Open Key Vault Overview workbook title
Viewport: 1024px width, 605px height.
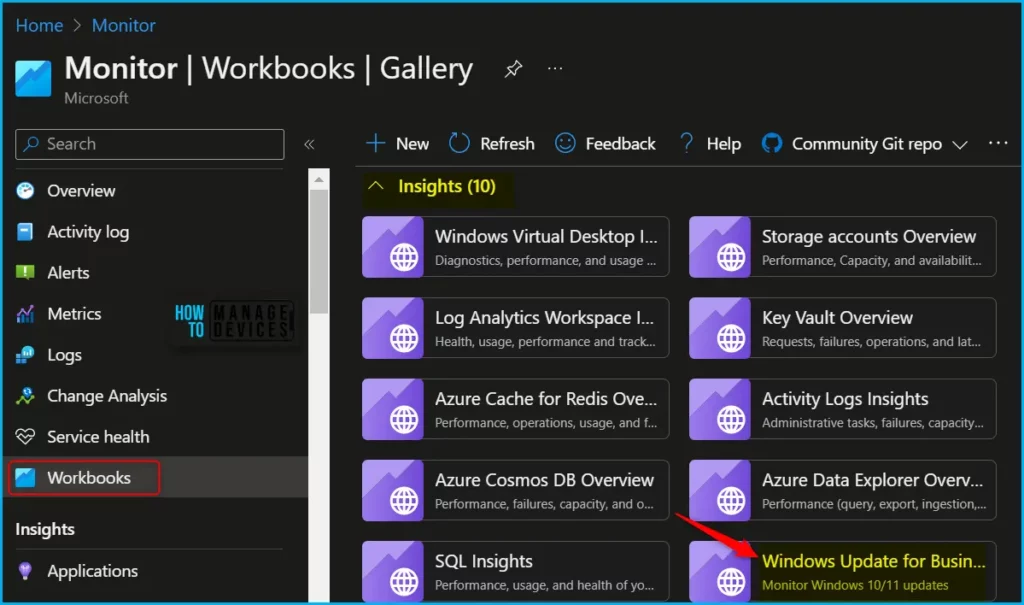point(837,318)
